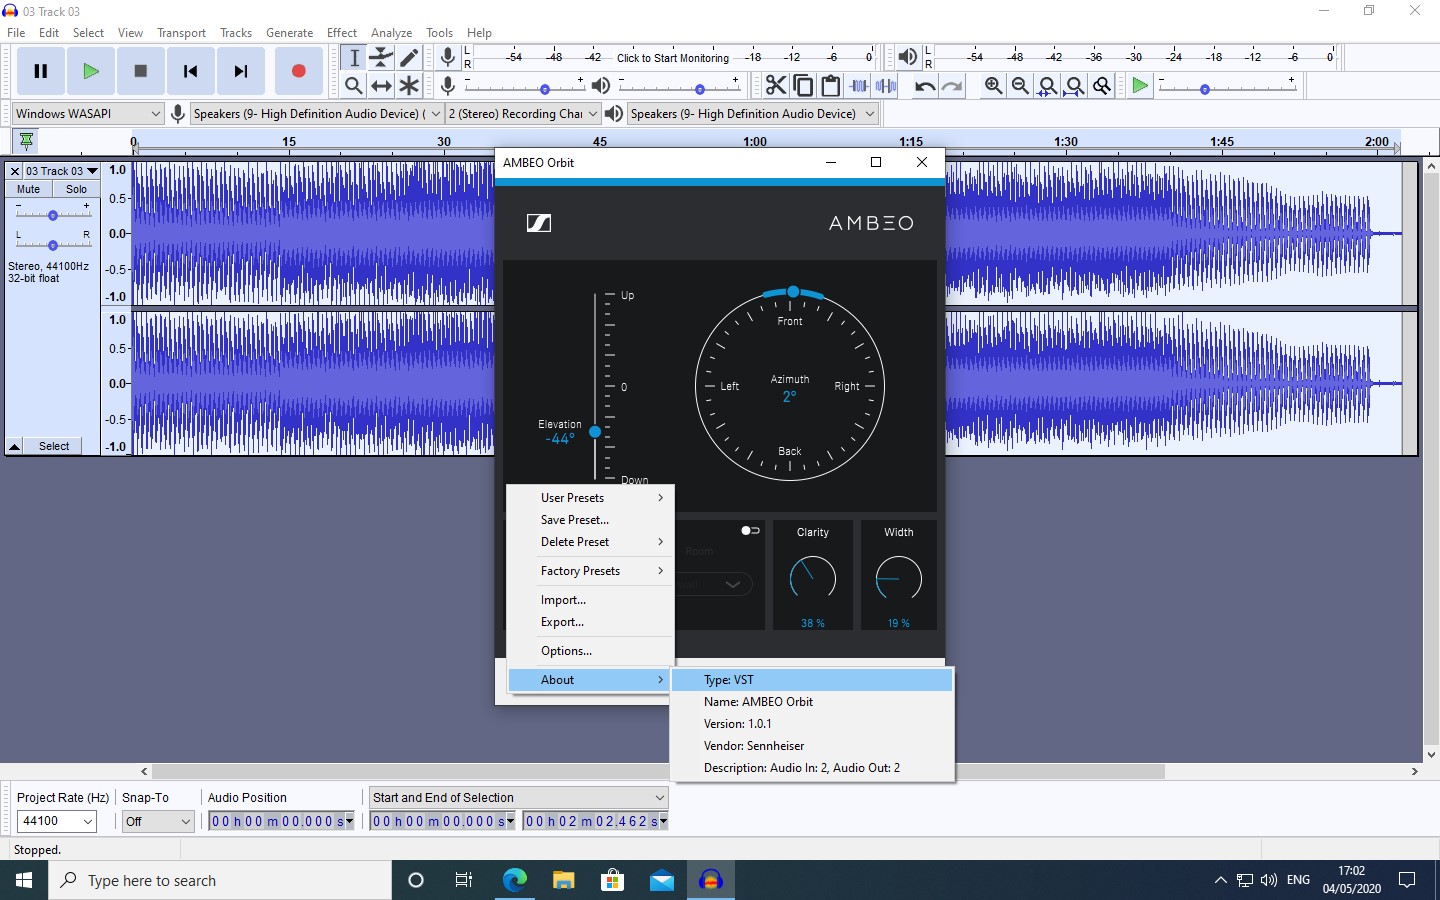Screen dimensions: 1440x900
Task: Select the Selection (I-beam) tool
Action: click(x=354, y=58)
